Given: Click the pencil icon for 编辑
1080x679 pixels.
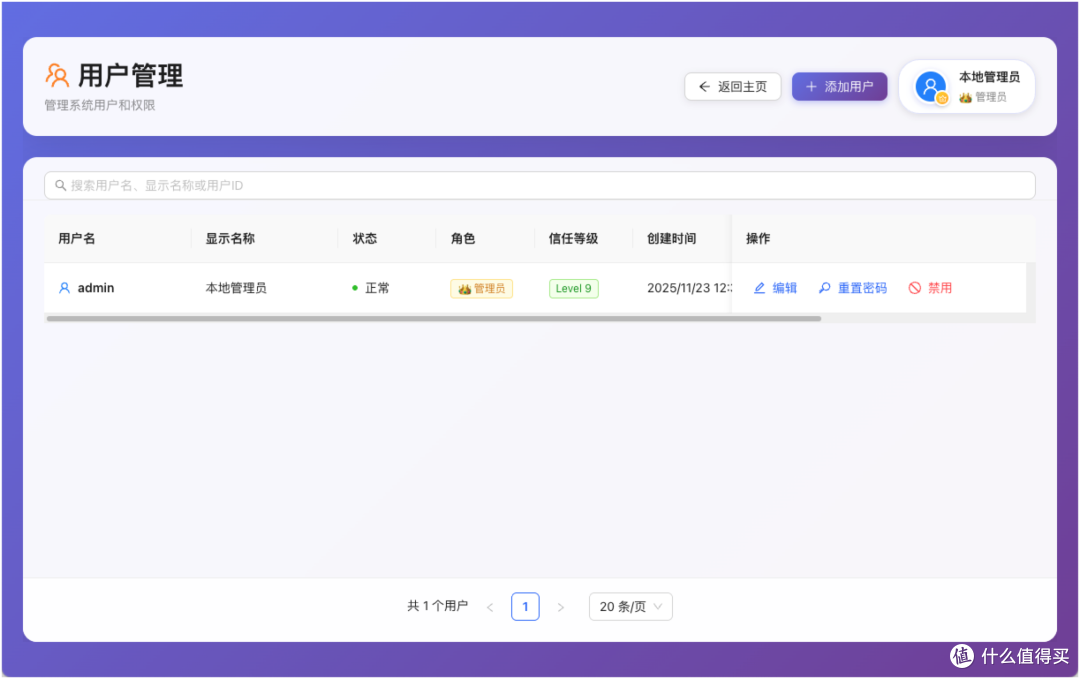Looking at the screenshot, I should [x=759, y=288].
